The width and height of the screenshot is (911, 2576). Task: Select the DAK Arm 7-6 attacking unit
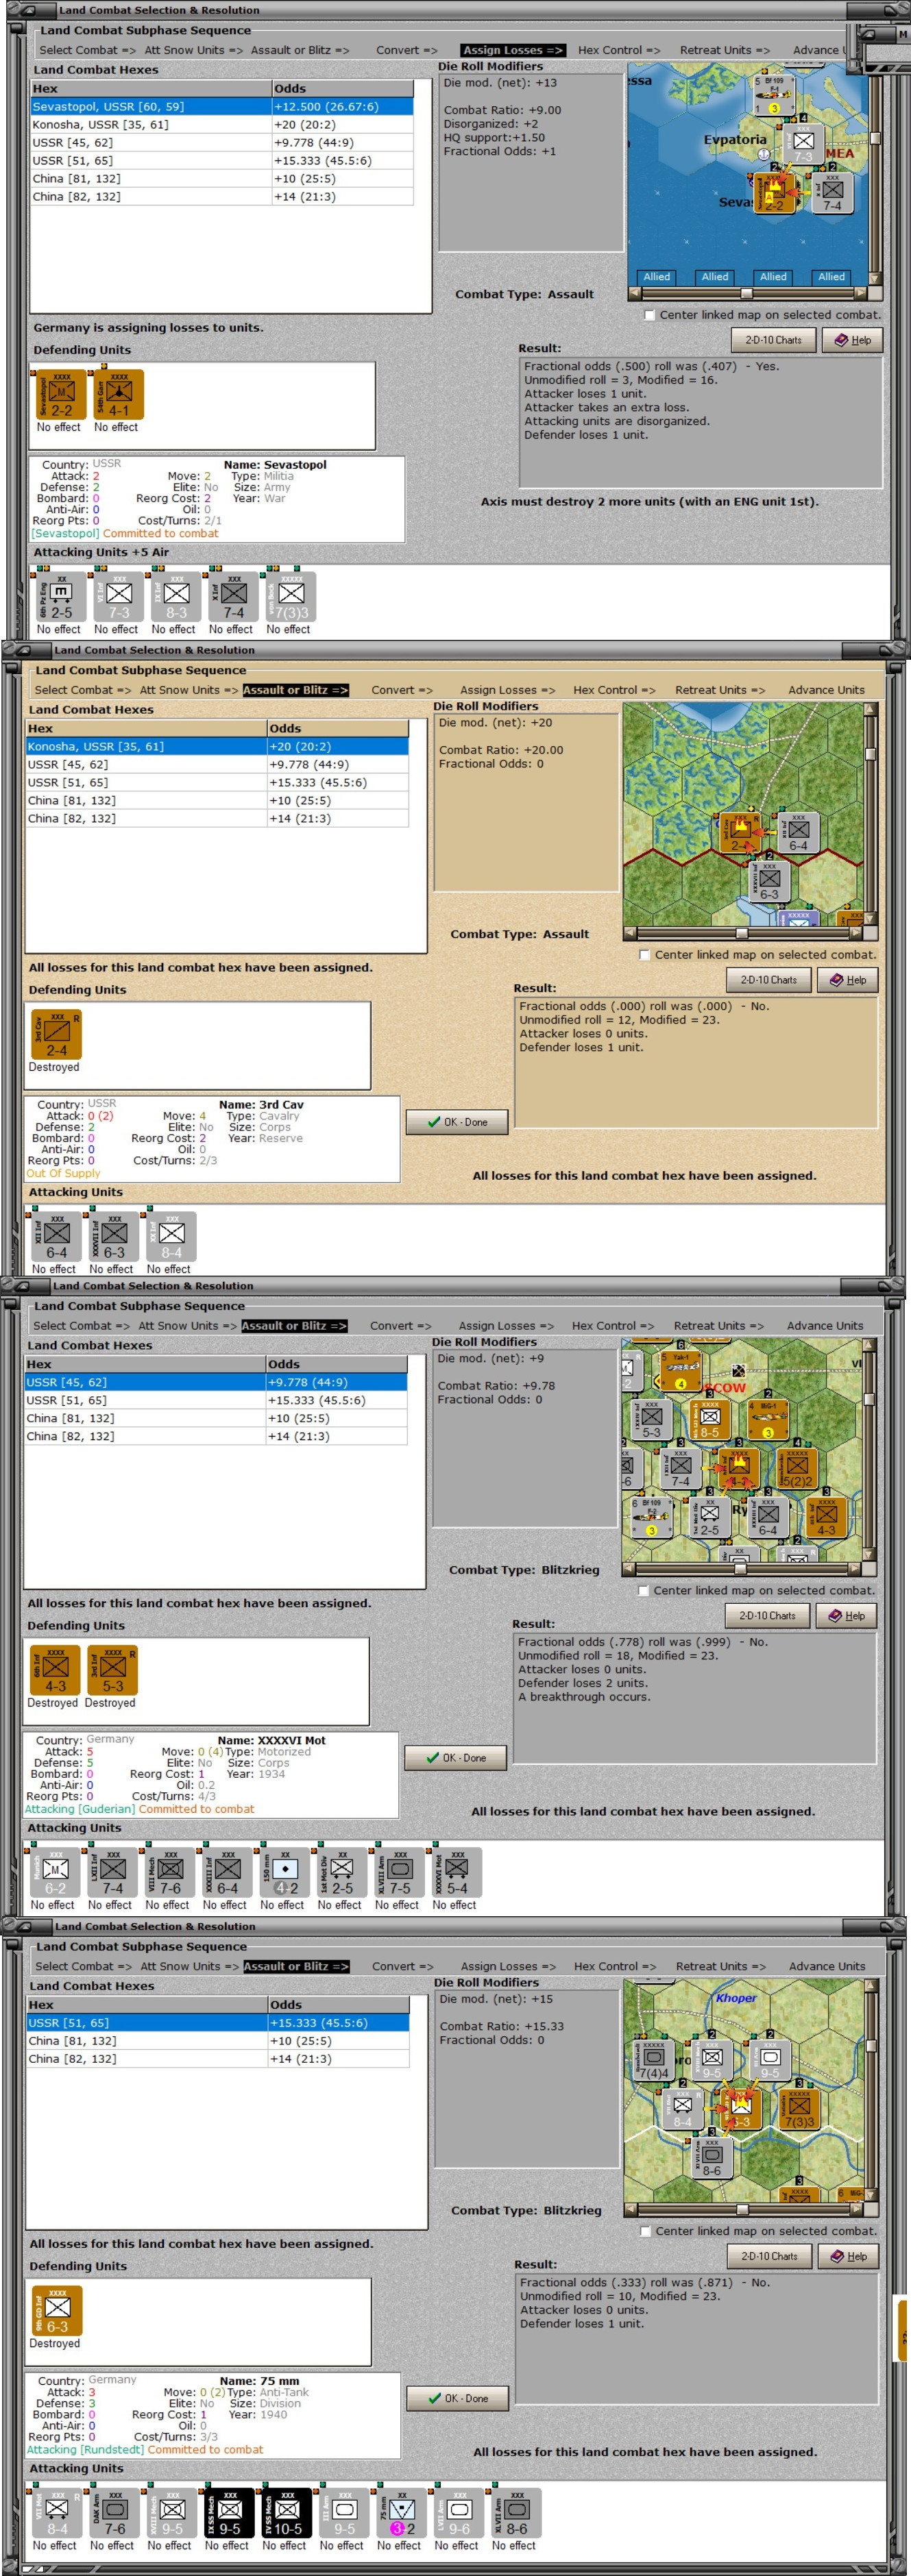coord(115,2513)
